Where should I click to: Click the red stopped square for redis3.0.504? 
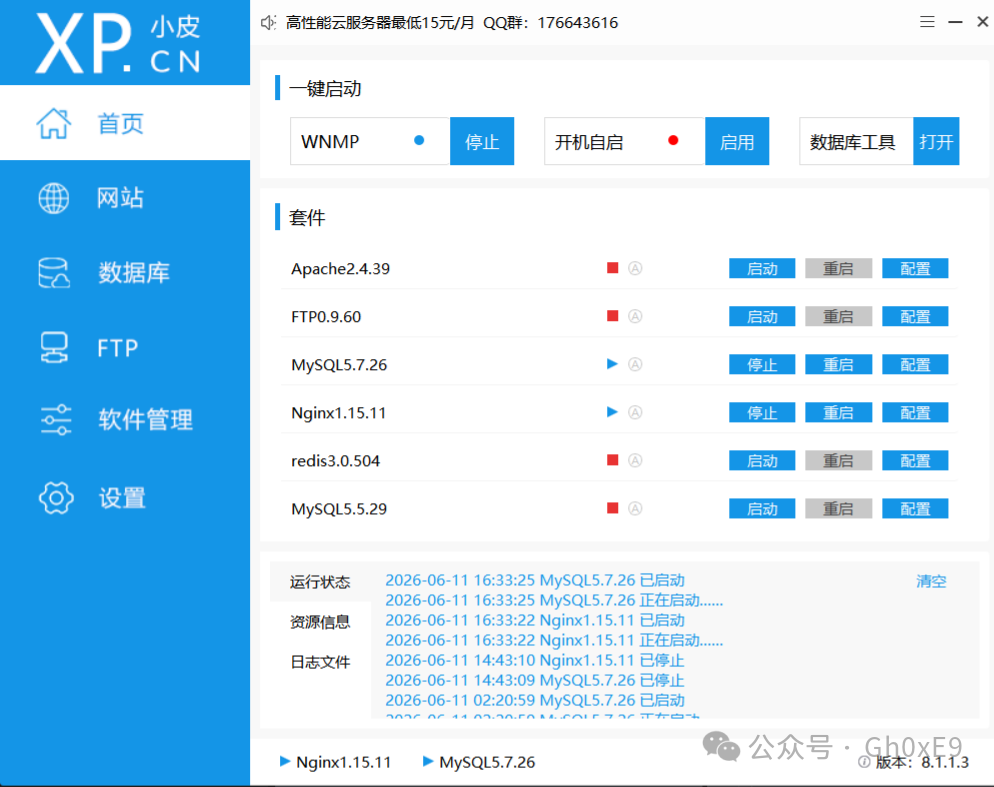(x=612, y=460)
